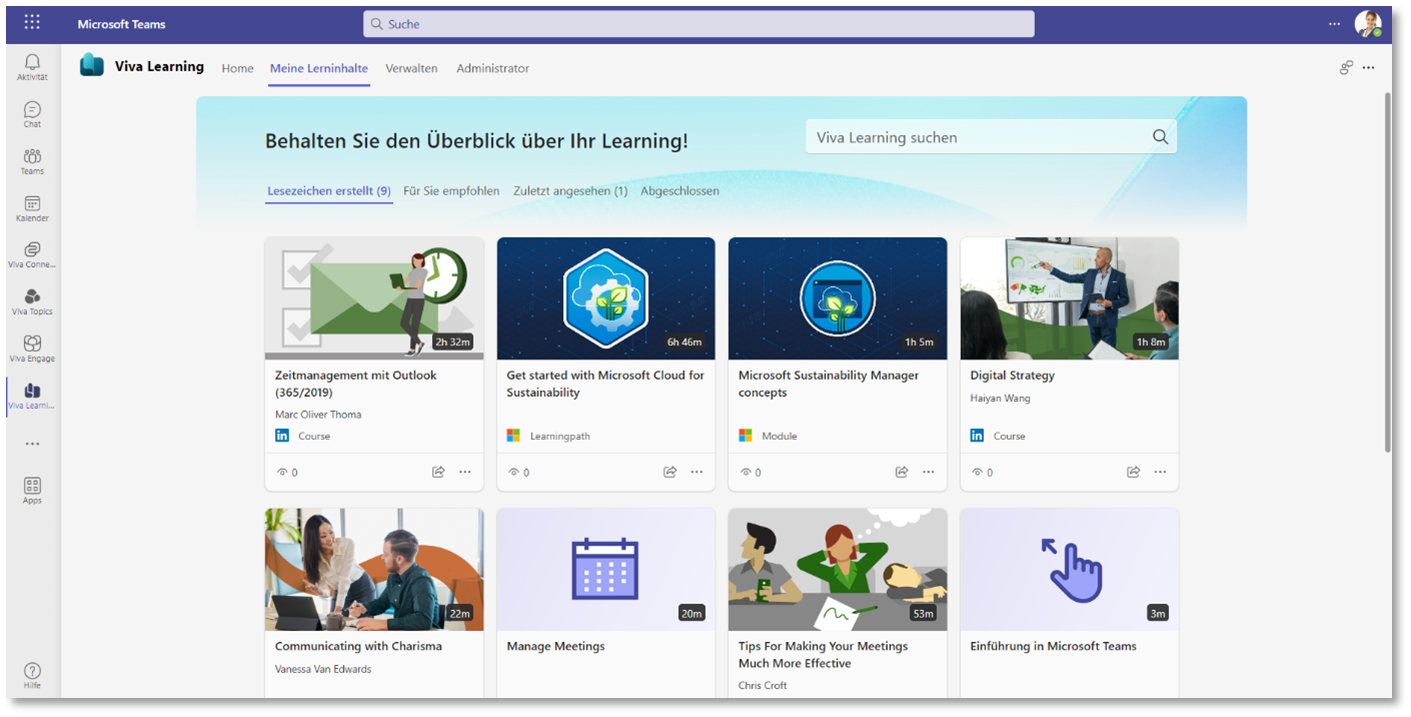Image resolution: width=1411 pixels, height=717 pixels.
Task: Open more options for Zeitmanagement mit Outlook
Action: [x=465, y=472]
